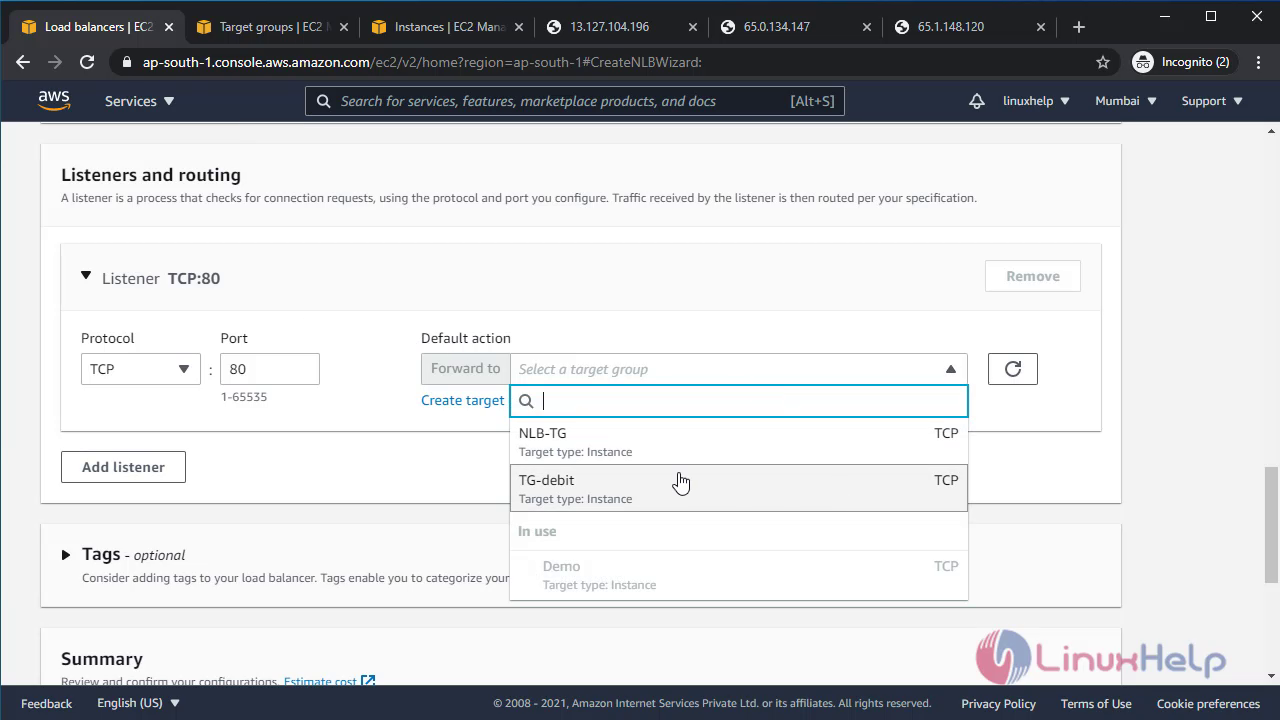The width and height of the screenshot is (1280, 720).
Task: Switch to the Instances EC2 tab
Action: click(447, 27)
